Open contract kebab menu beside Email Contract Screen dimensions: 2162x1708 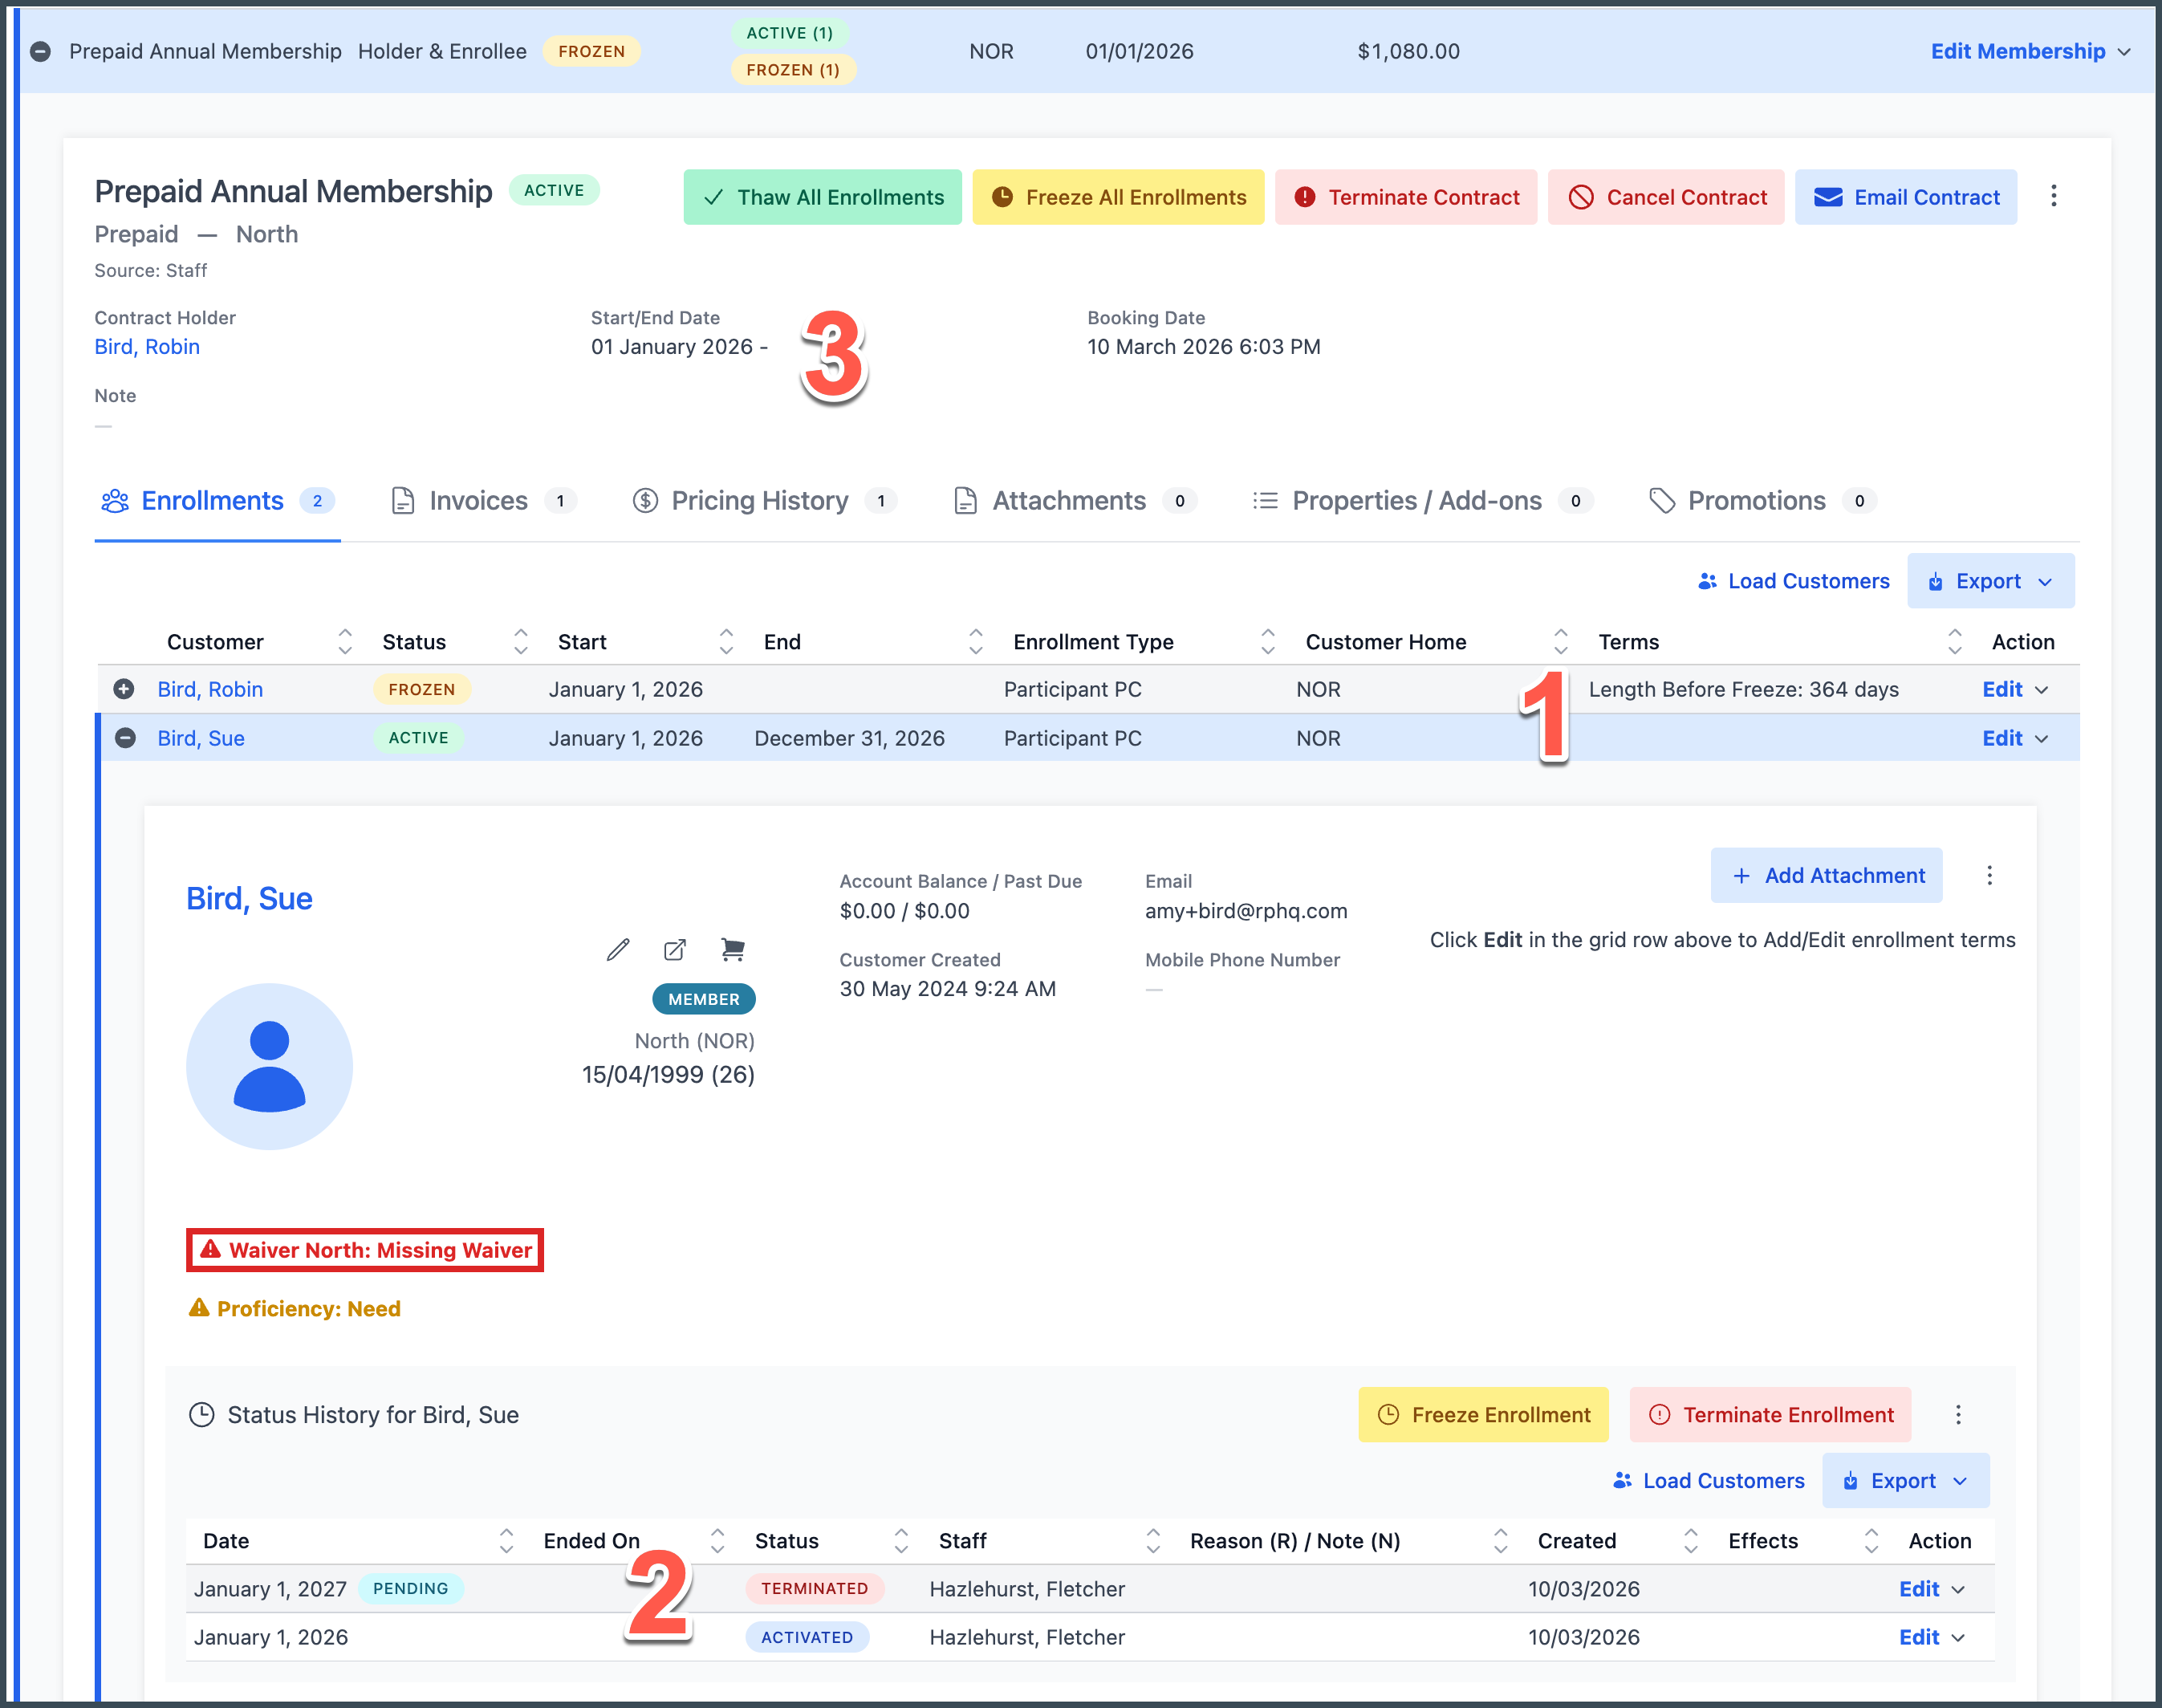[2053, 197]
